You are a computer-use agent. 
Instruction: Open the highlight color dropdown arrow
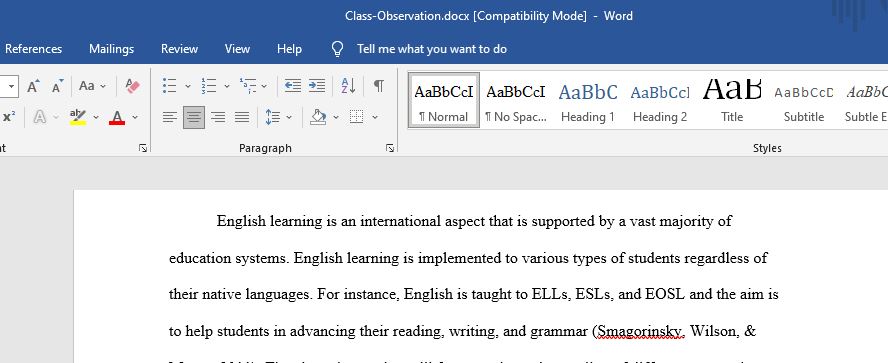tap(96, 117)
